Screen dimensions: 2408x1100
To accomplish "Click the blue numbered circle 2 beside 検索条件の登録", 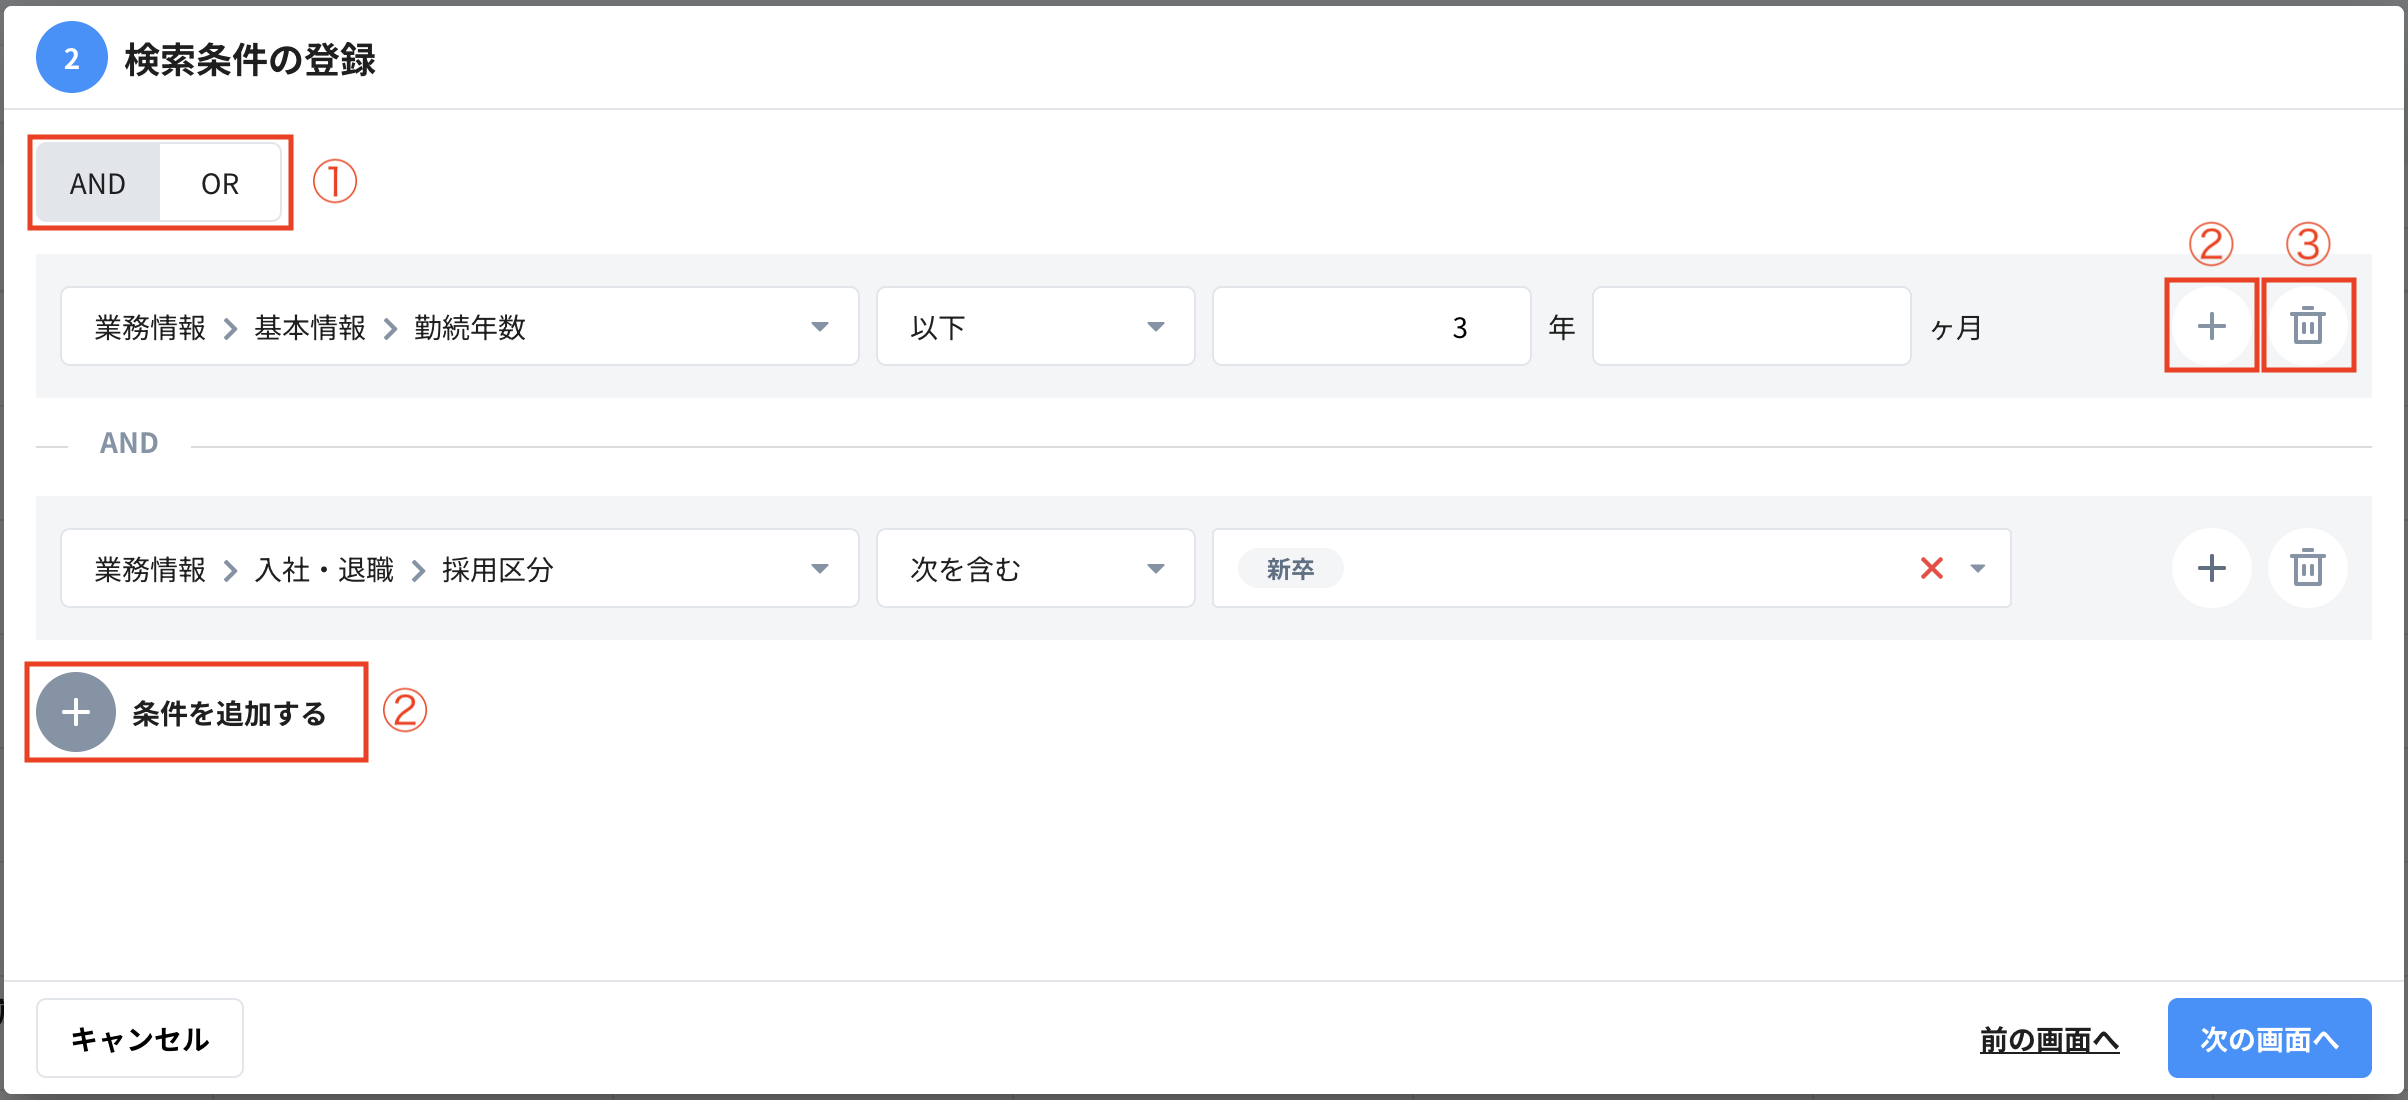I will 71,57.
